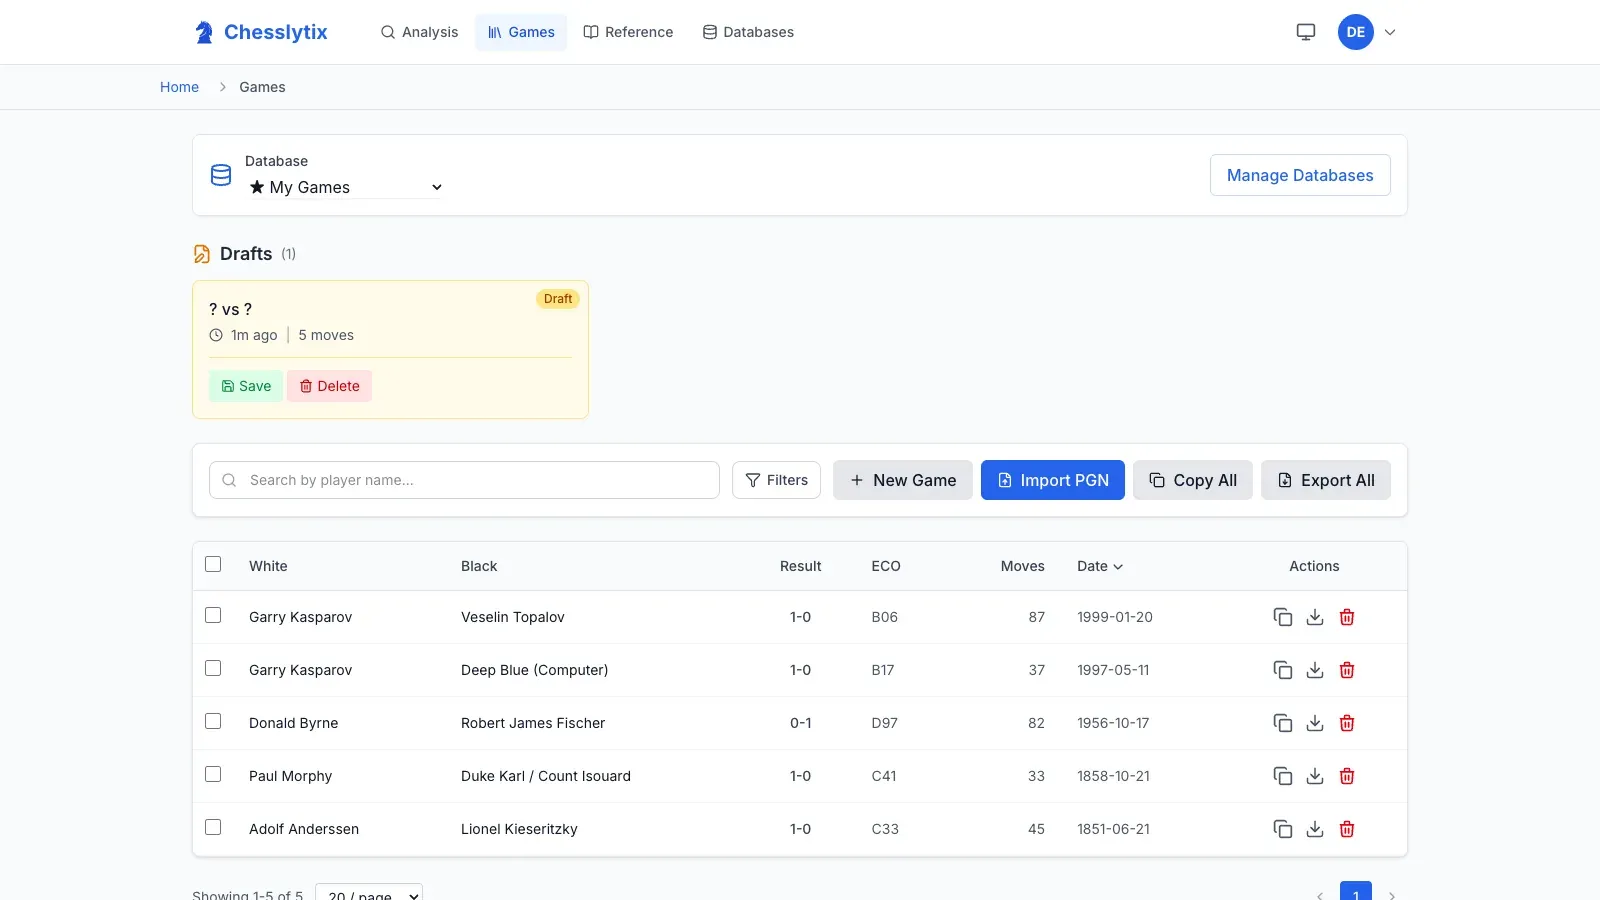Open the '? vs ?' draft card
Screen dimensions: 1600x900
click(390, 349)
